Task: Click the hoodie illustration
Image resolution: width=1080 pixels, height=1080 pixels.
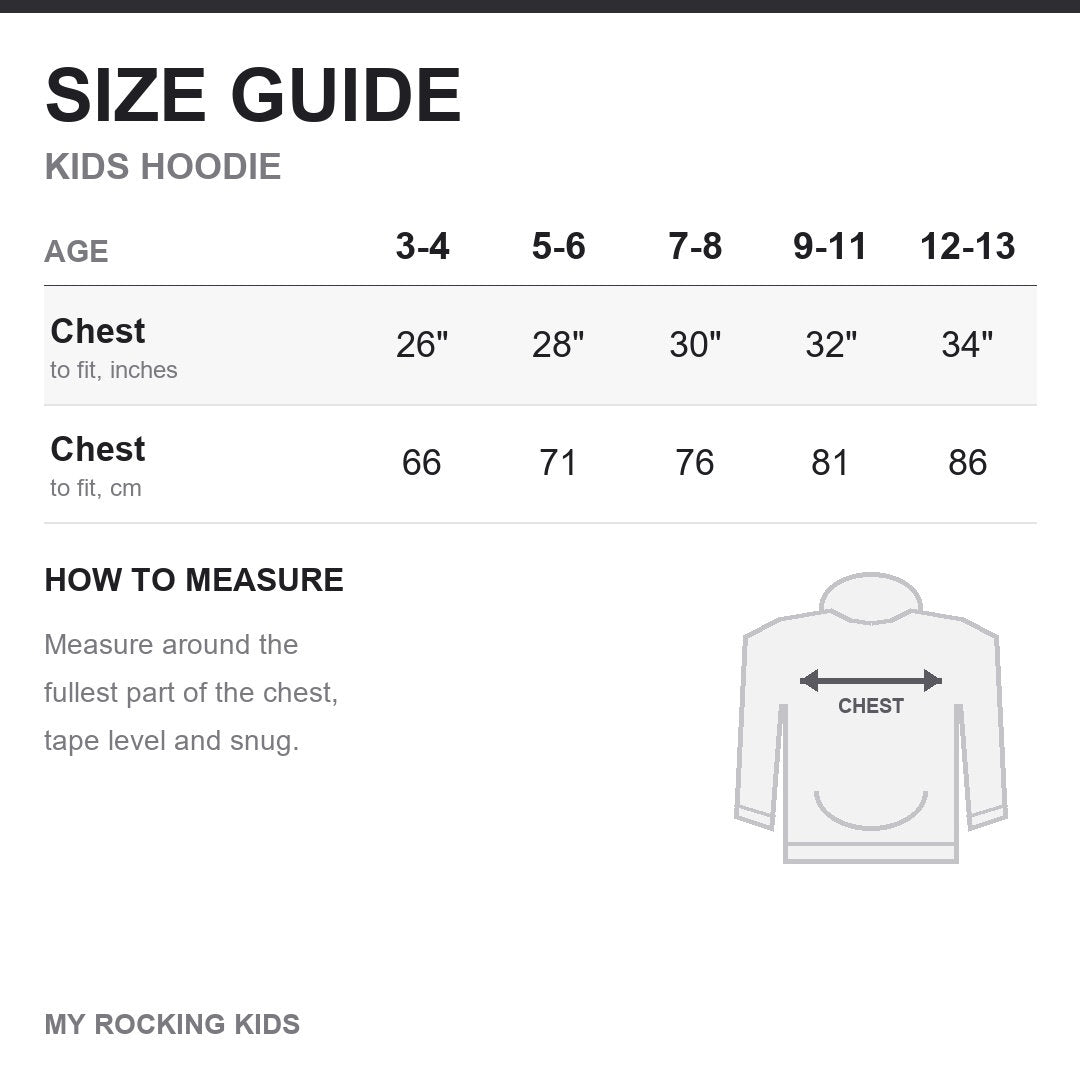Action: click(x=871, y=718)
